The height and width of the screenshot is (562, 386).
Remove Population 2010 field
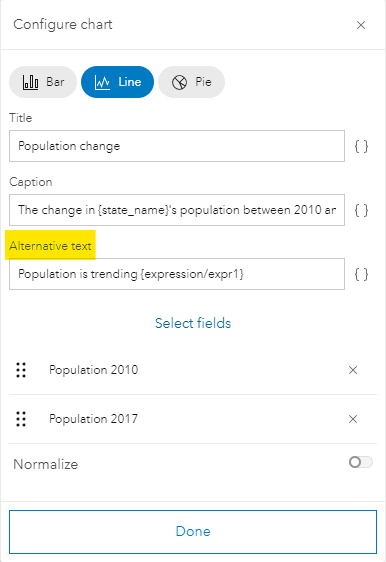[353, 370]
